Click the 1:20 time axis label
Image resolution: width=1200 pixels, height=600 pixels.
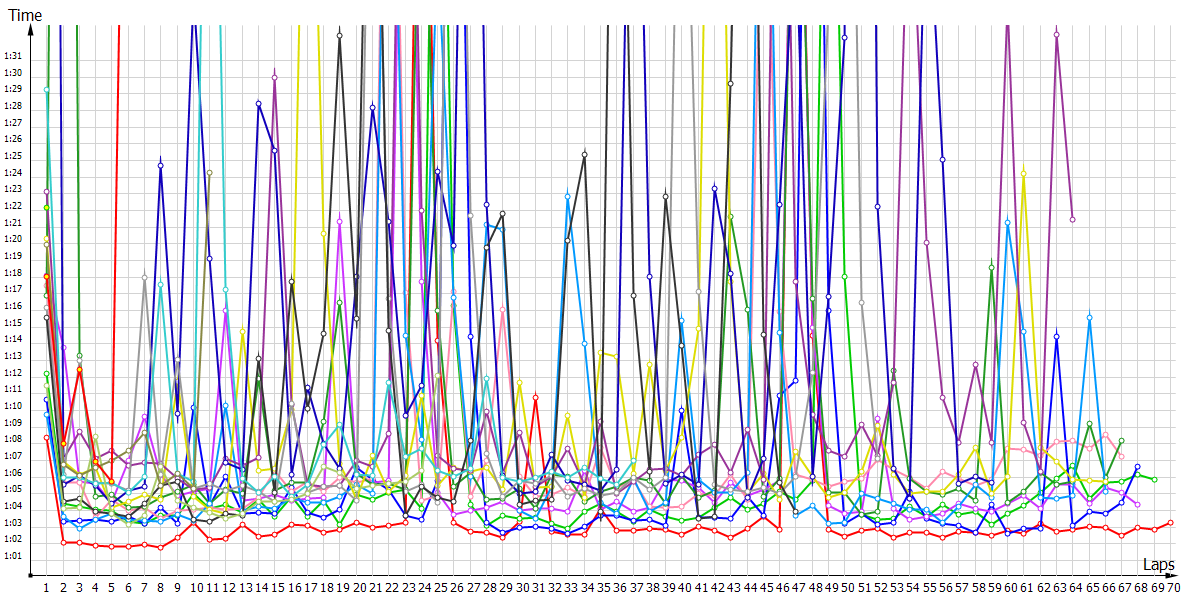point(13,239)
